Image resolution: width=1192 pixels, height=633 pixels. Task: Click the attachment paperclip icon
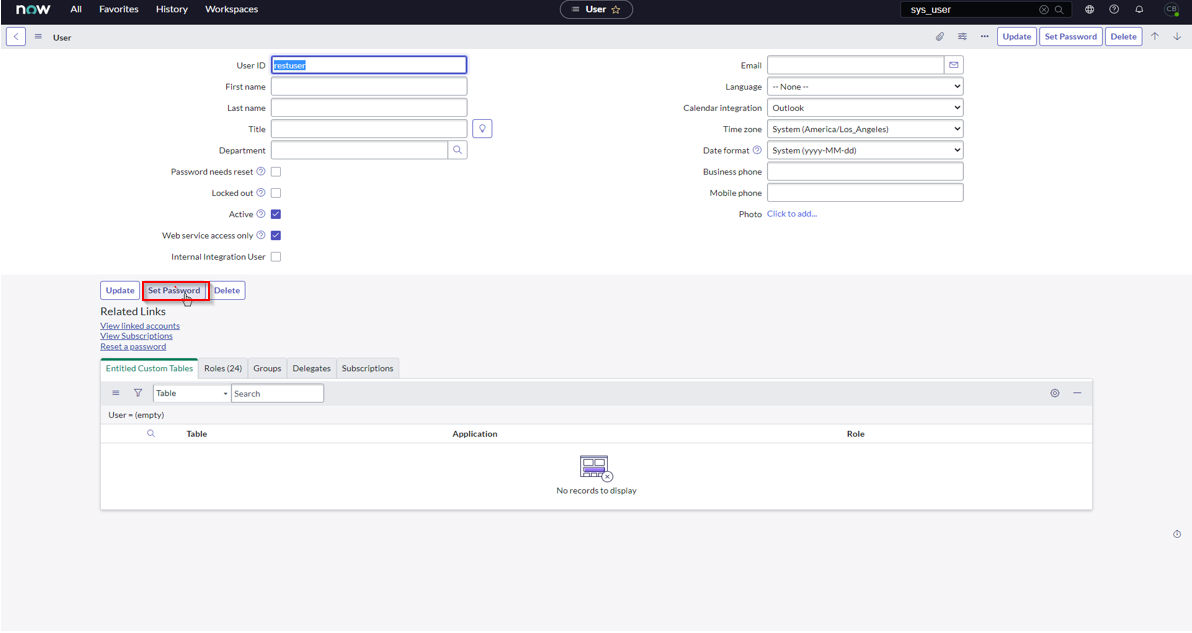pos(940,37)
